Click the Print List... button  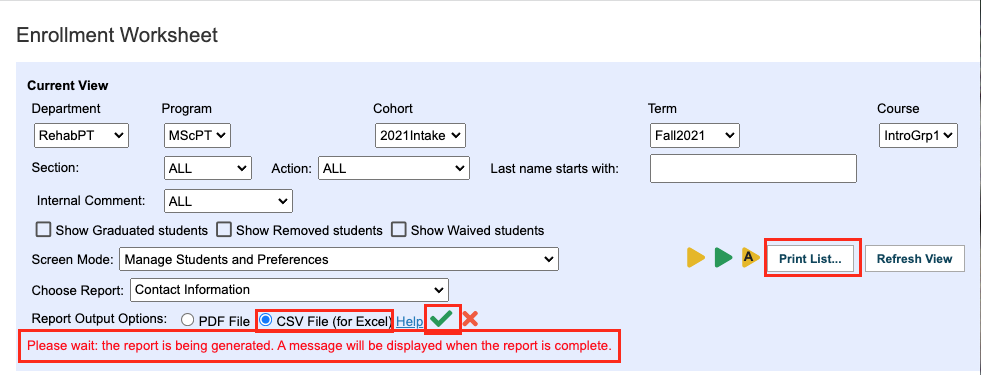(810, 259)
